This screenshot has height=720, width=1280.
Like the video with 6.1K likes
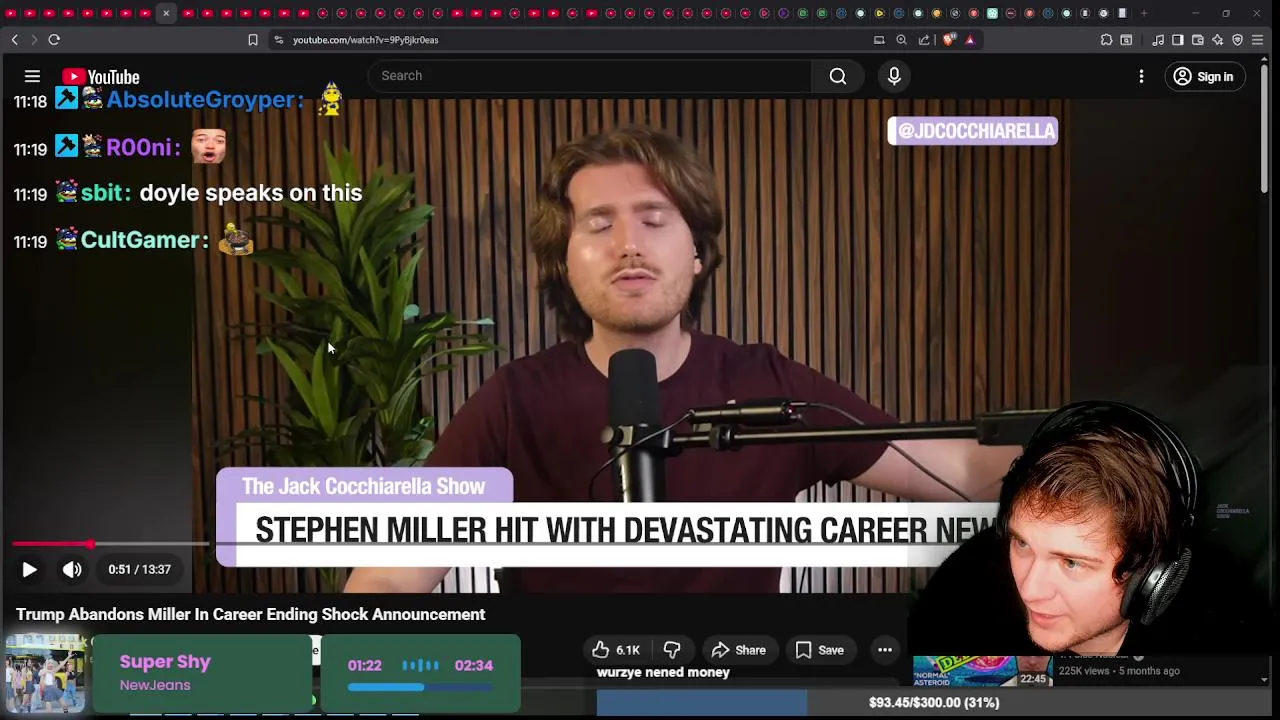[x=616, y=650]
